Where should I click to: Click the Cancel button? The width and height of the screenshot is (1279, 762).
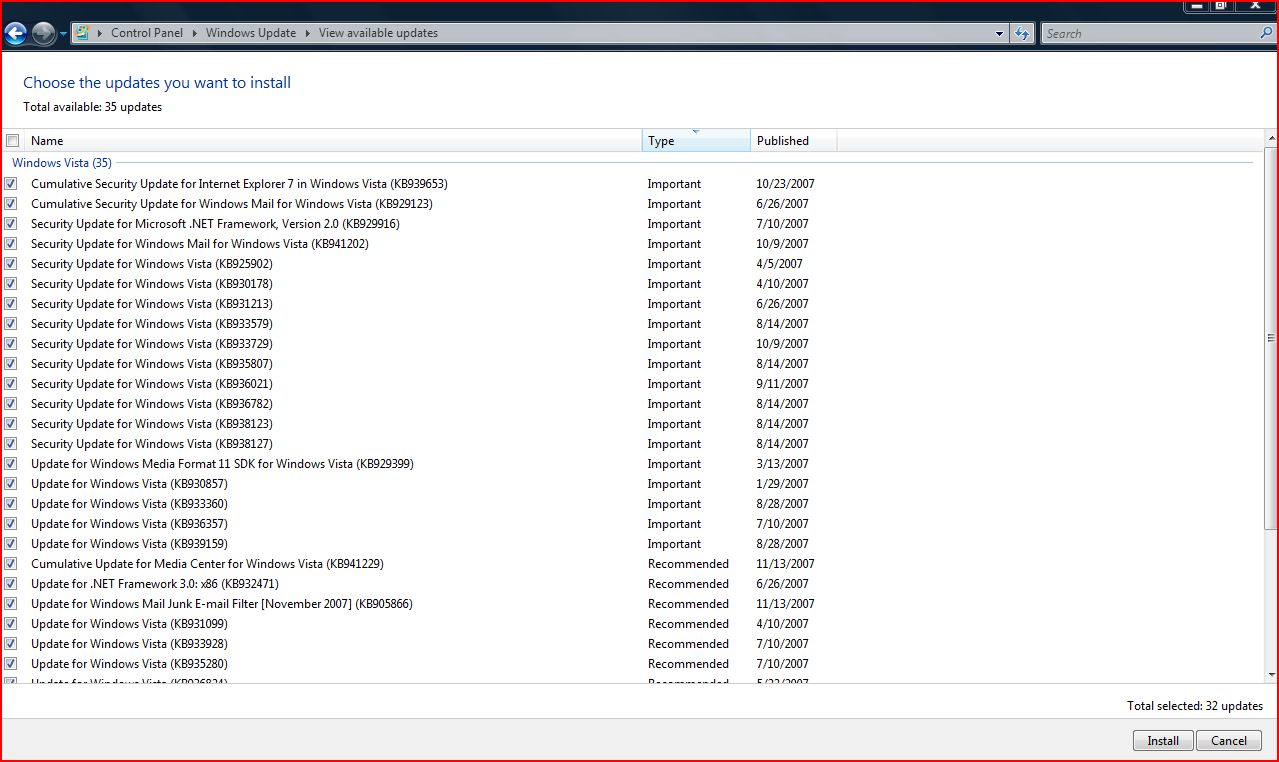point(1229,741)
